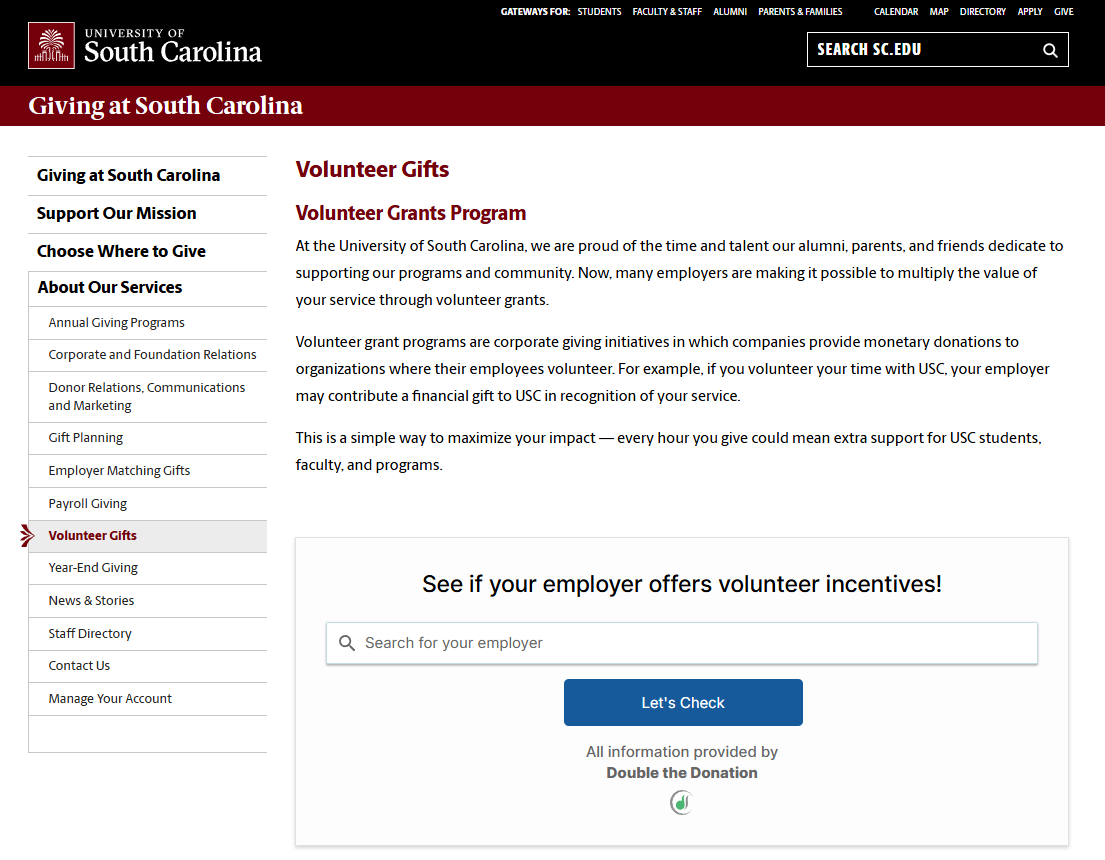This screenshot has height=860, width=1105.
Task: Click the University of South Carolina logo
Action: tap(146, 46)
